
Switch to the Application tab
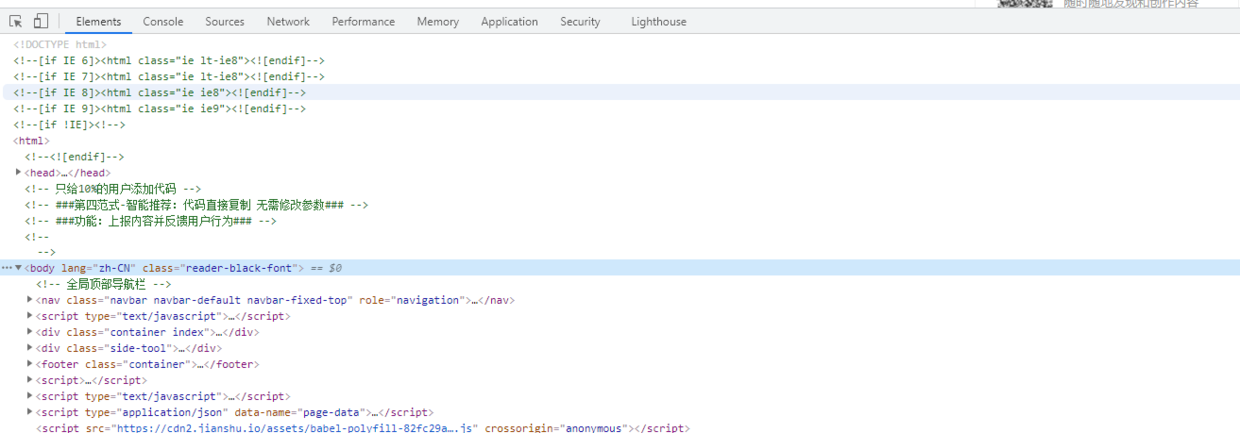pyautogui.click(x=509, y=21)
